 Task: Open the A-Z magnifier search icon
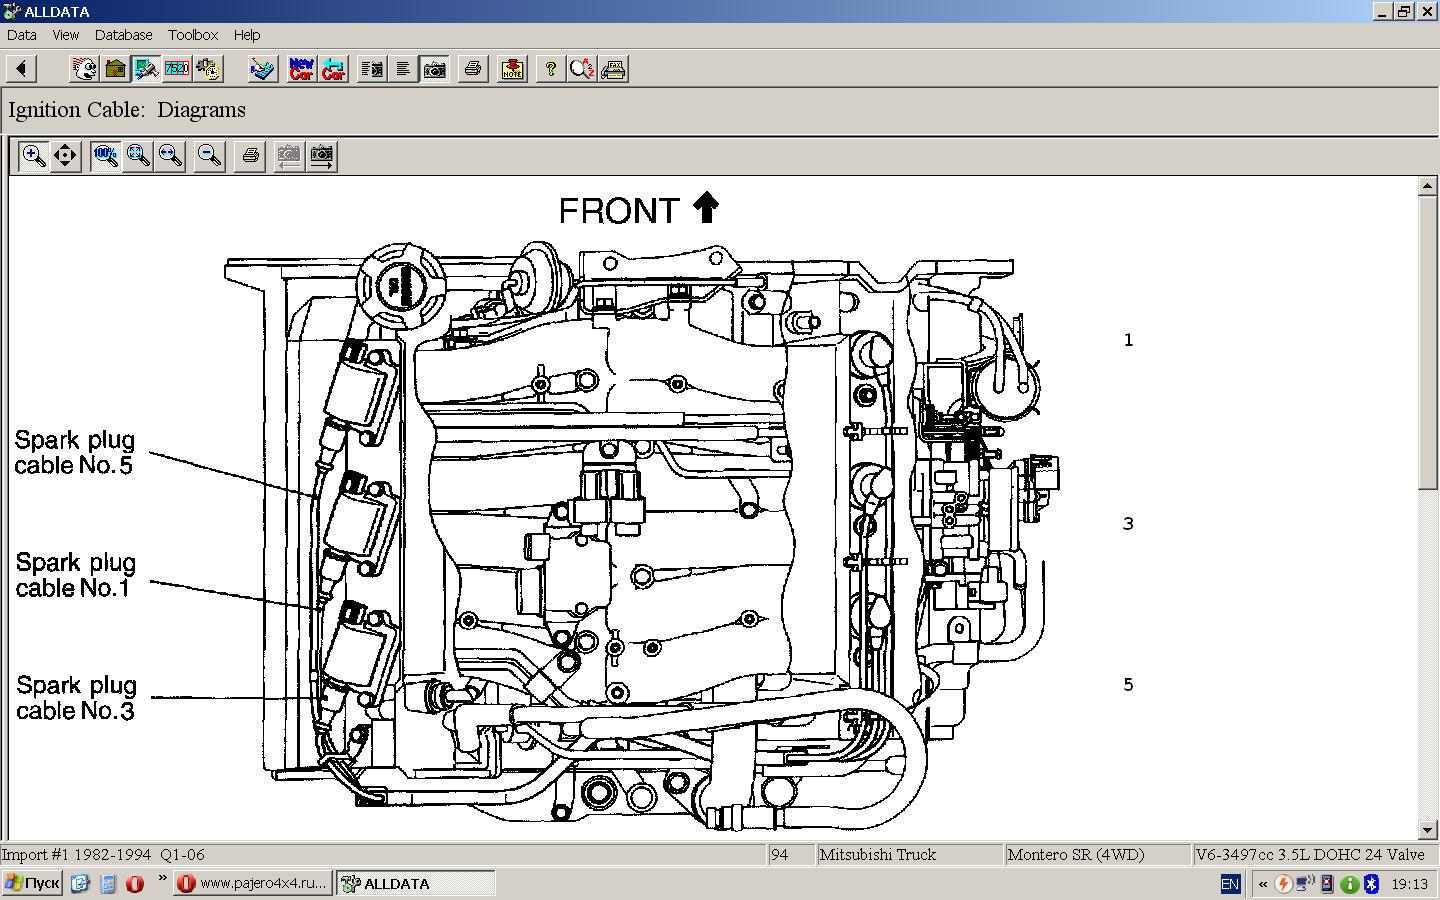point(582,69)
